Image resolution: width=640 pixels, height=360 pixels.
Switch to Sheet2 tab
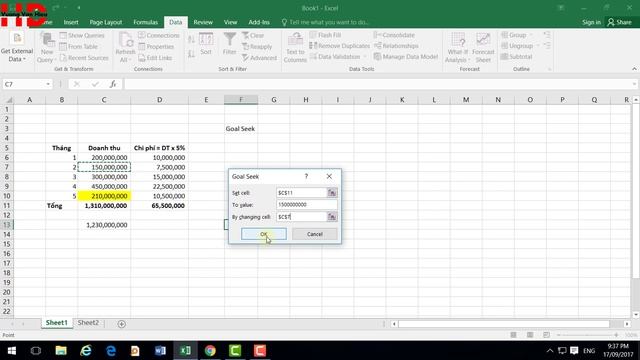pyautogui.click(x=88, y=322)
